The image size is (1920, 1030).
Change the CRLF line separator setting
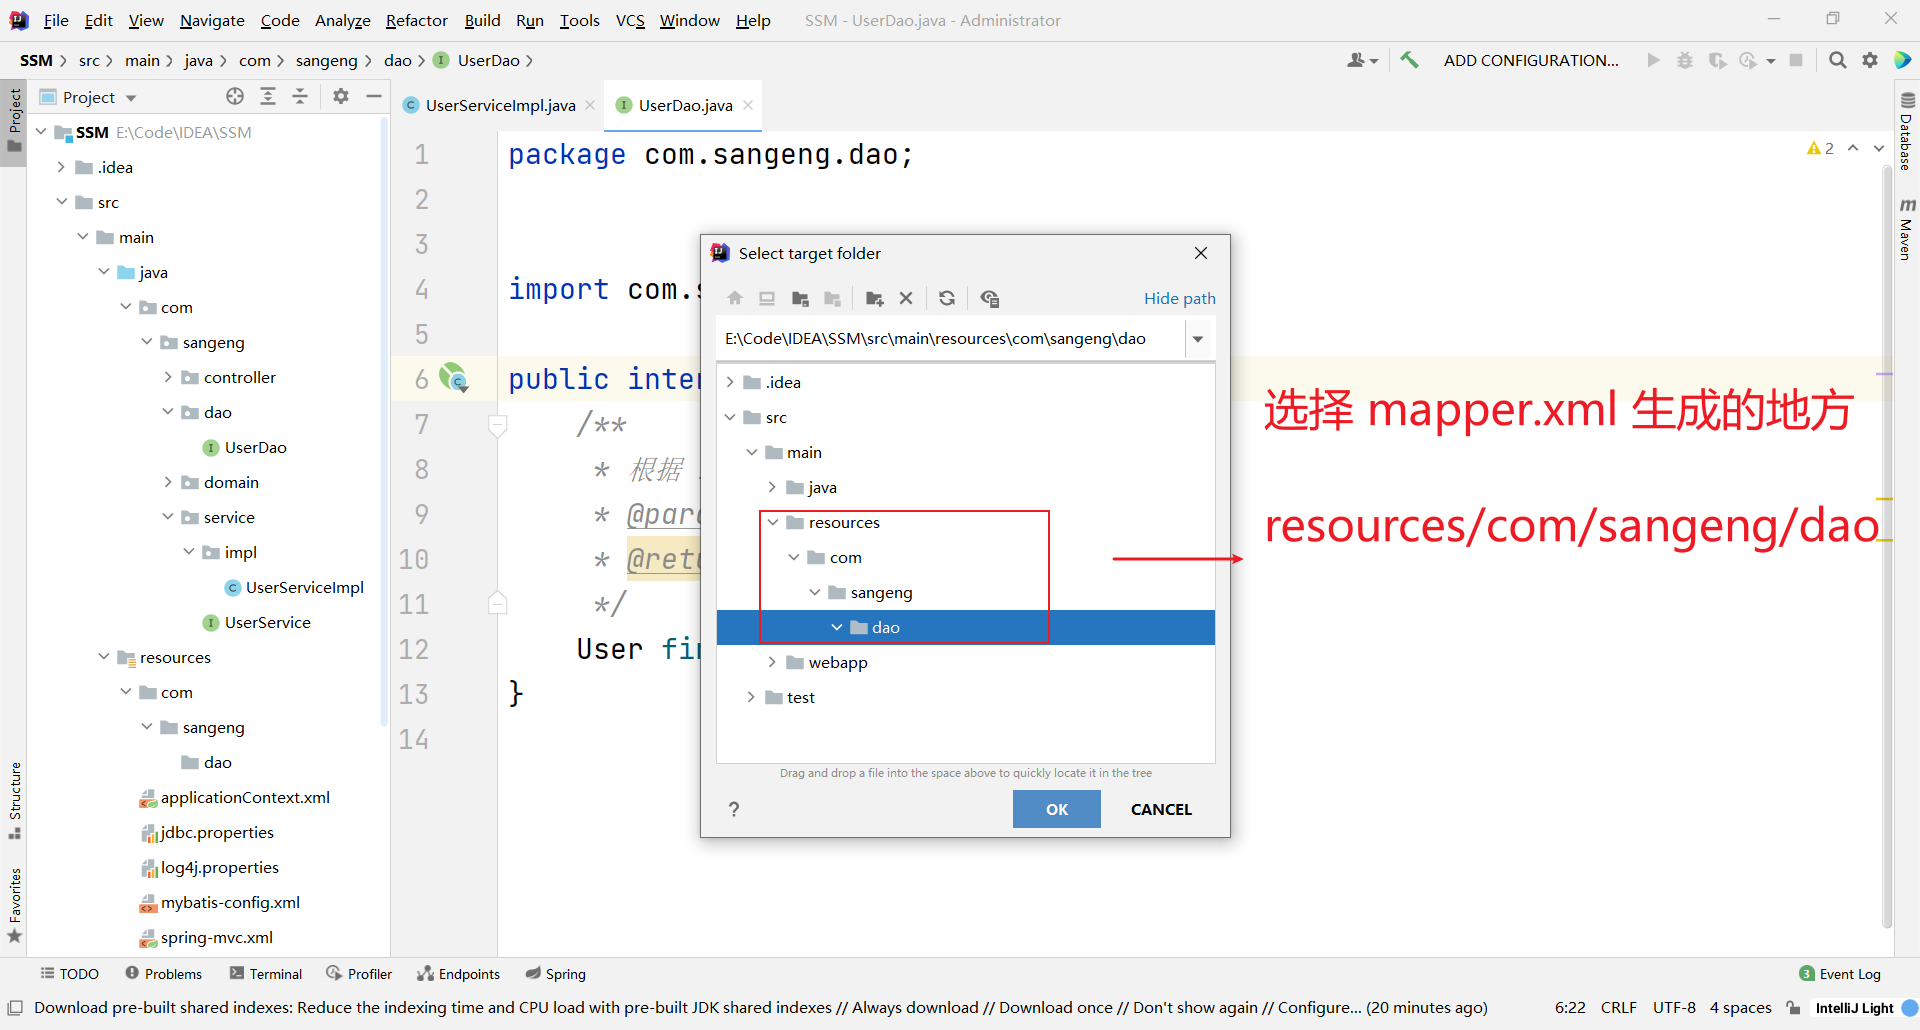1618,1007
